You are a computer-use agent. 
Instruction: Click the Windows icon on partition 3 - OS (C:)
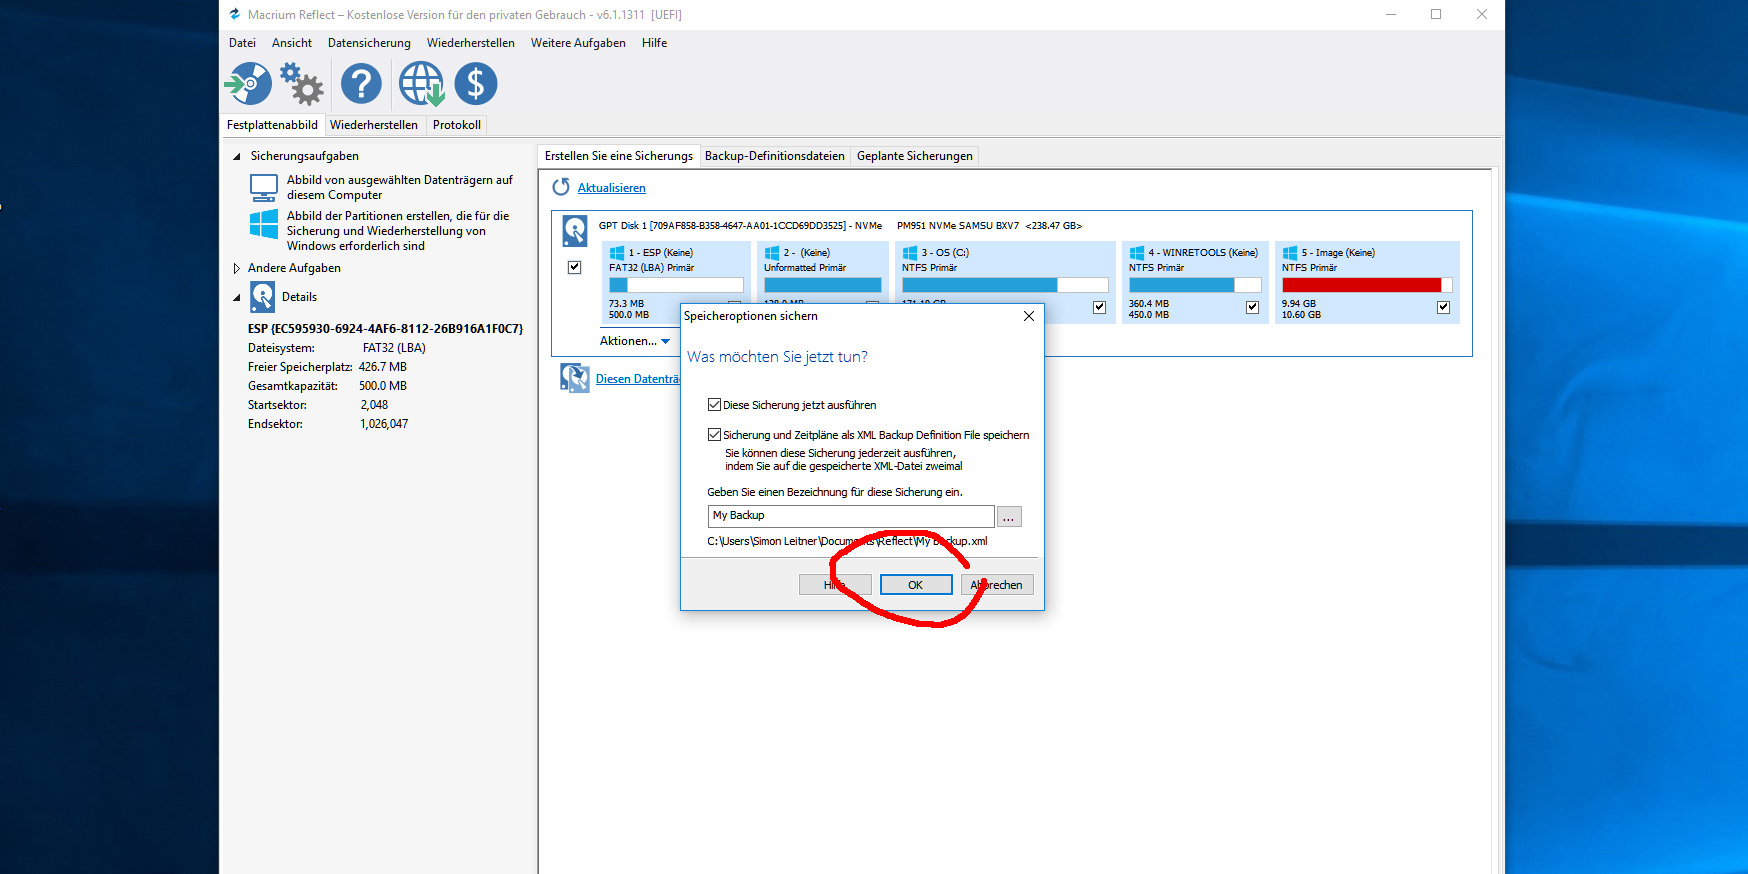pyautogui.click(x=910, y=253)
